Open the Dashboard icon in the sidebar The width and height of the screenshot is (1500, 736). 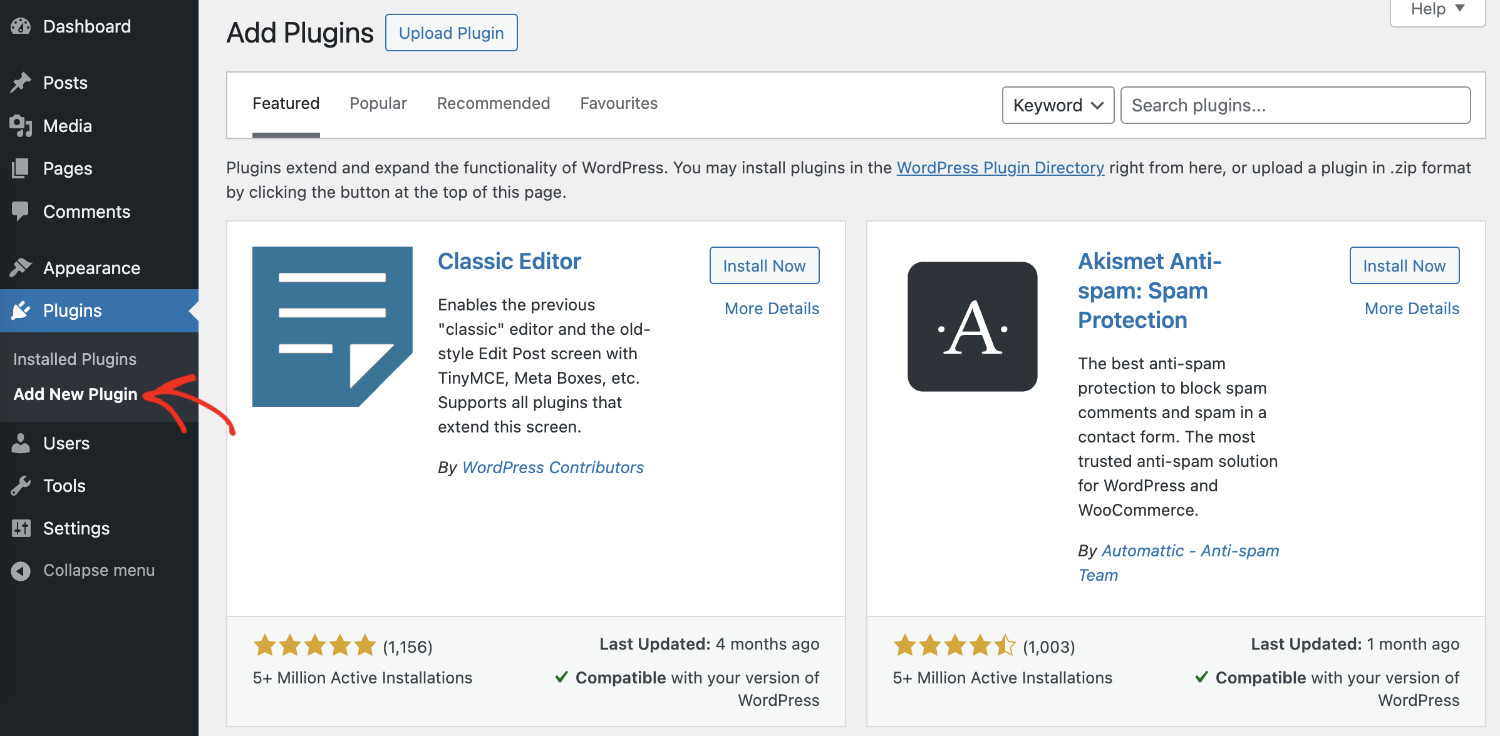click(x=22, y=26)
